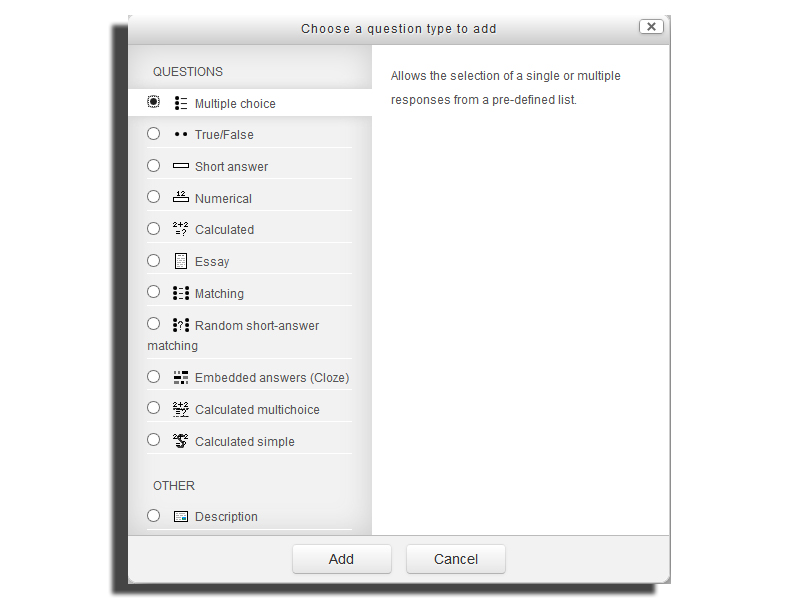Click the Essay page icon
The width and height of the screenshot is (800, 600).
(x=181, y=261)
